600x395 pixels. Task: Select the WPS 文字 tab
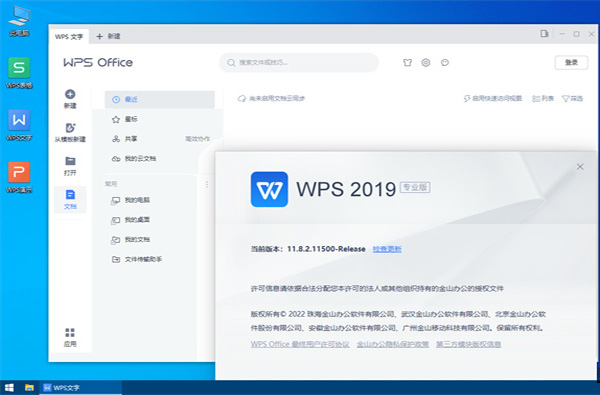click(69, 37)
